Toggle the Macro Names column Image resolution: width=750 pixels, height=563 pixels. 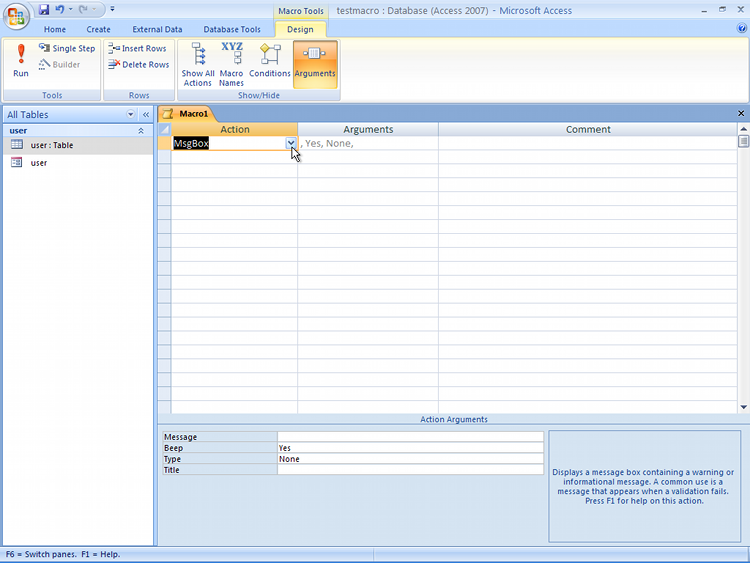tap(232, 65)
